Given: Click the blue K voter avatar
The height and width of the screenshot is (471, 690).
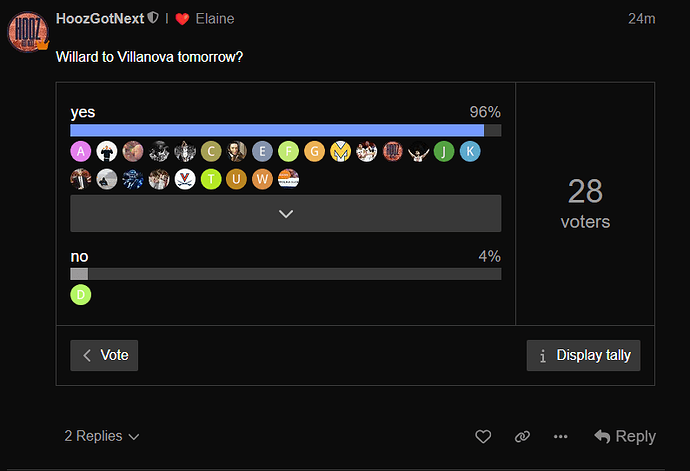Looking at the screenshot, I should point(470,151).
